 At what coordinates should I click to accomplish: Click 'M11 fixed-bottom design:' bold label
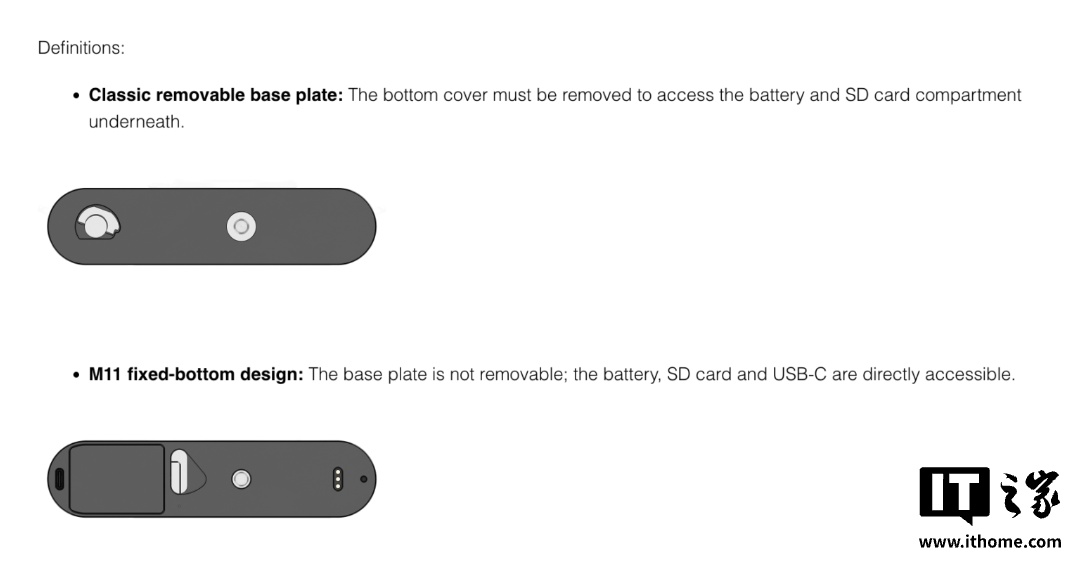point(195,375)
